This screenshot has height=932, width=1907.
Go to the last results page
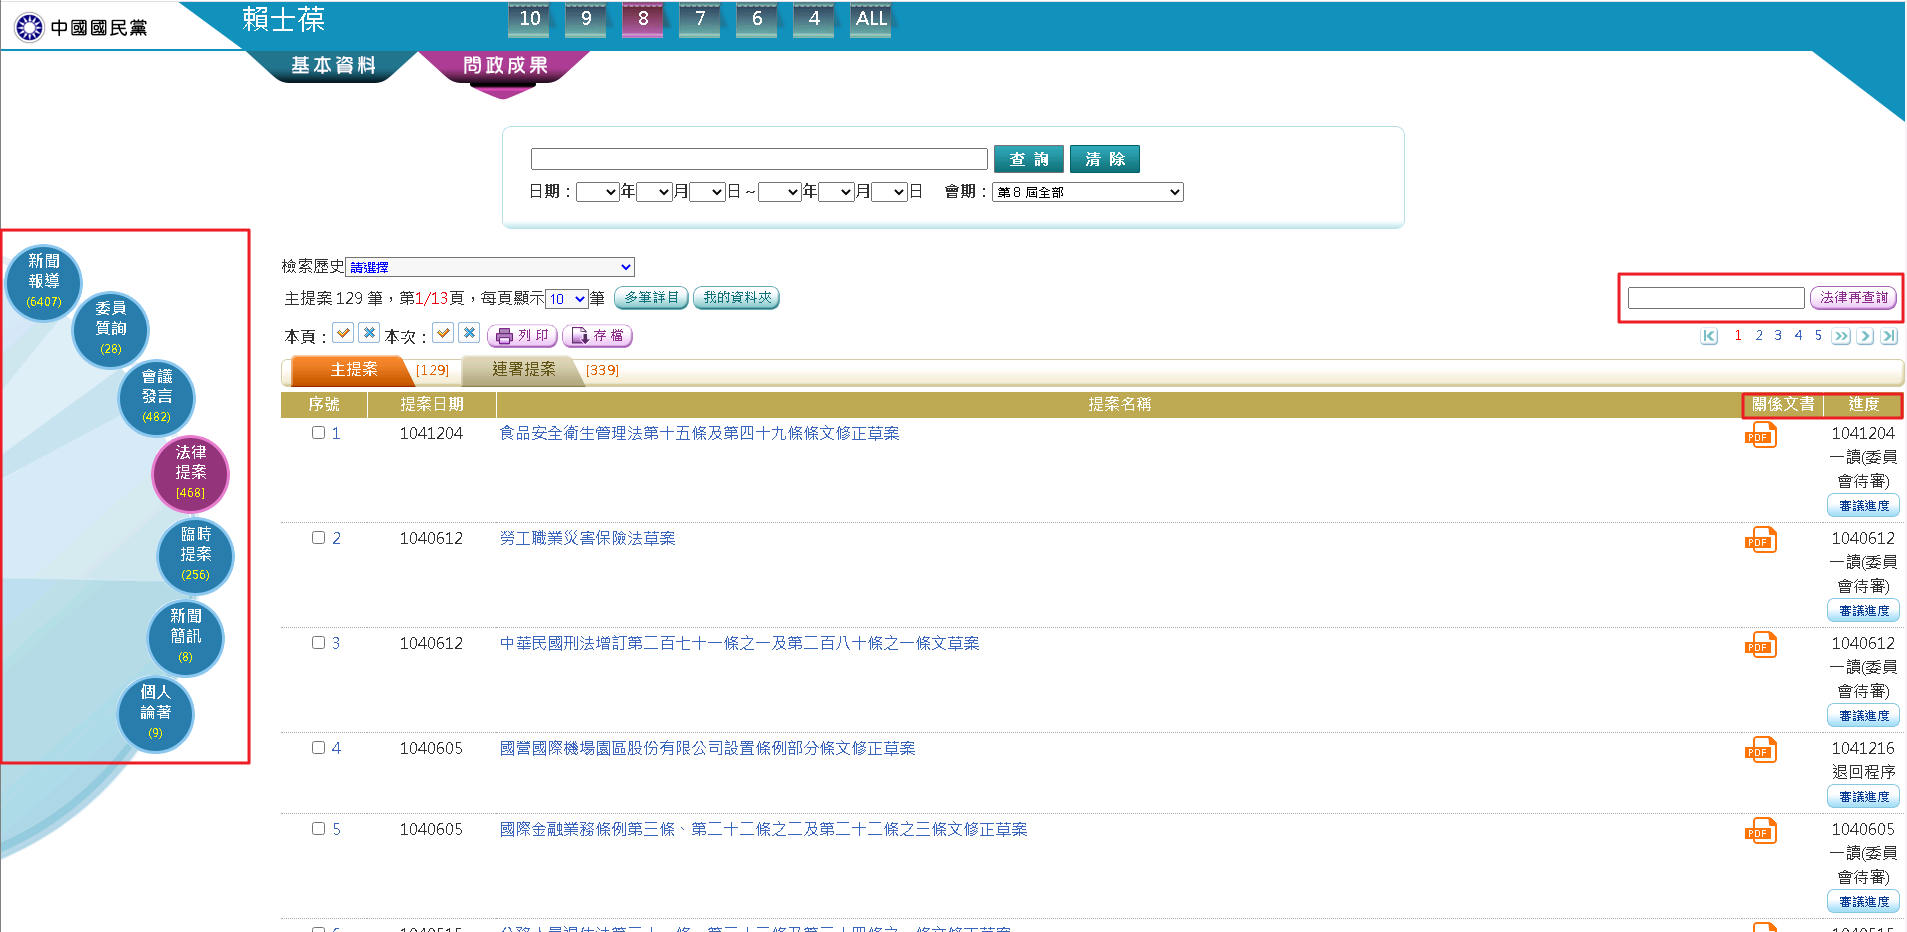pyautogui.click(x=1889, y=336)
